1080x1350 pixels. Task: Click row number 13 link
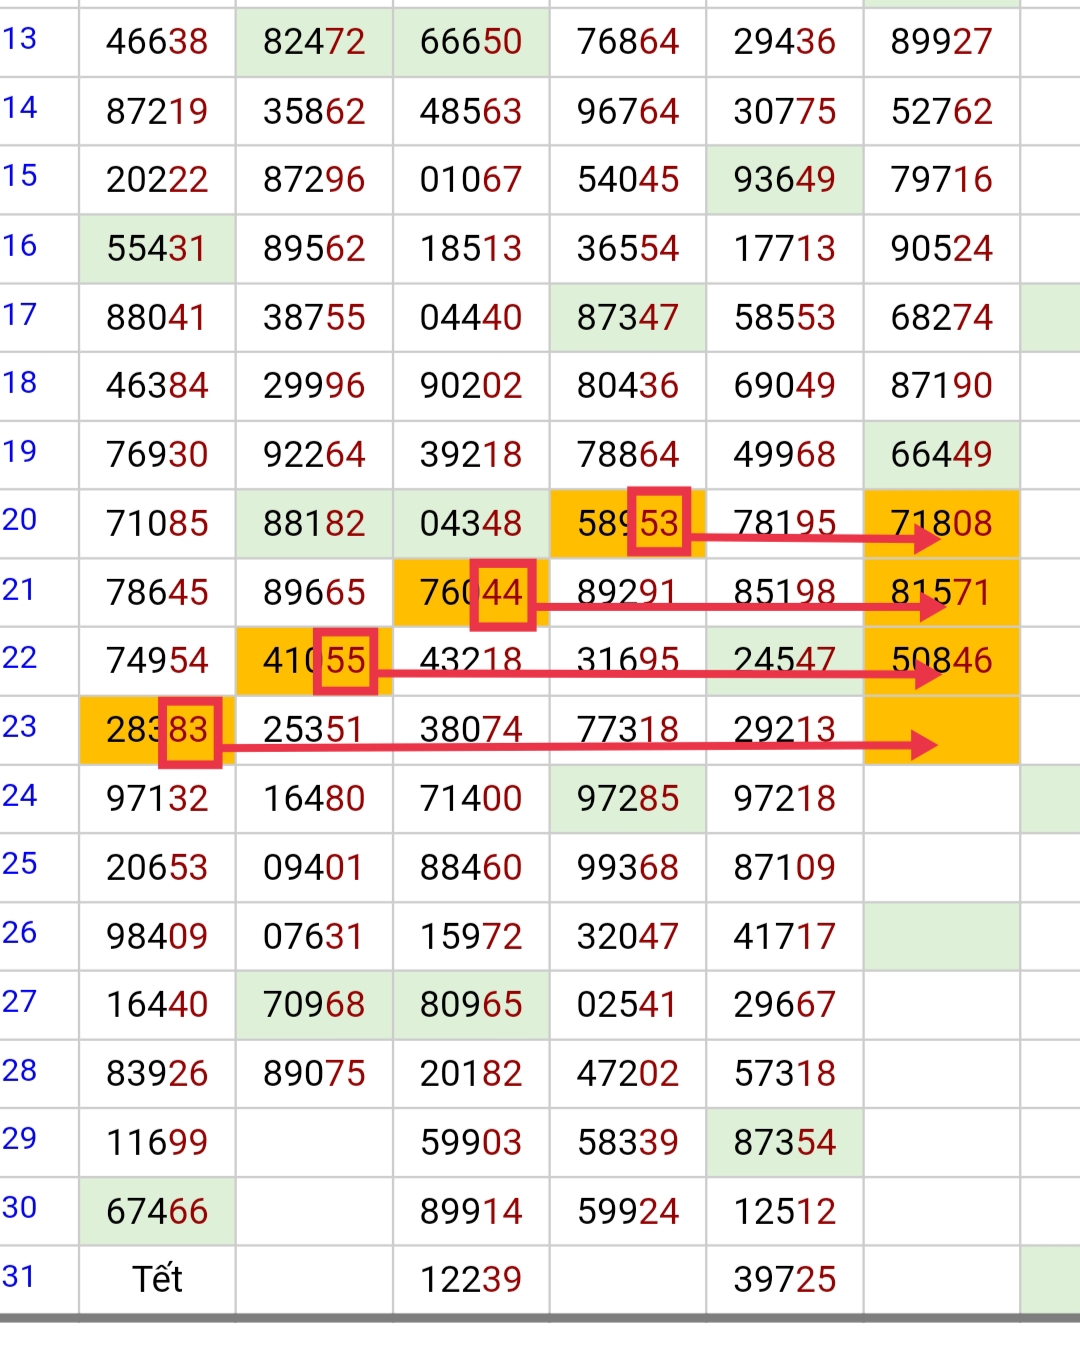click(x=20, y=39)
